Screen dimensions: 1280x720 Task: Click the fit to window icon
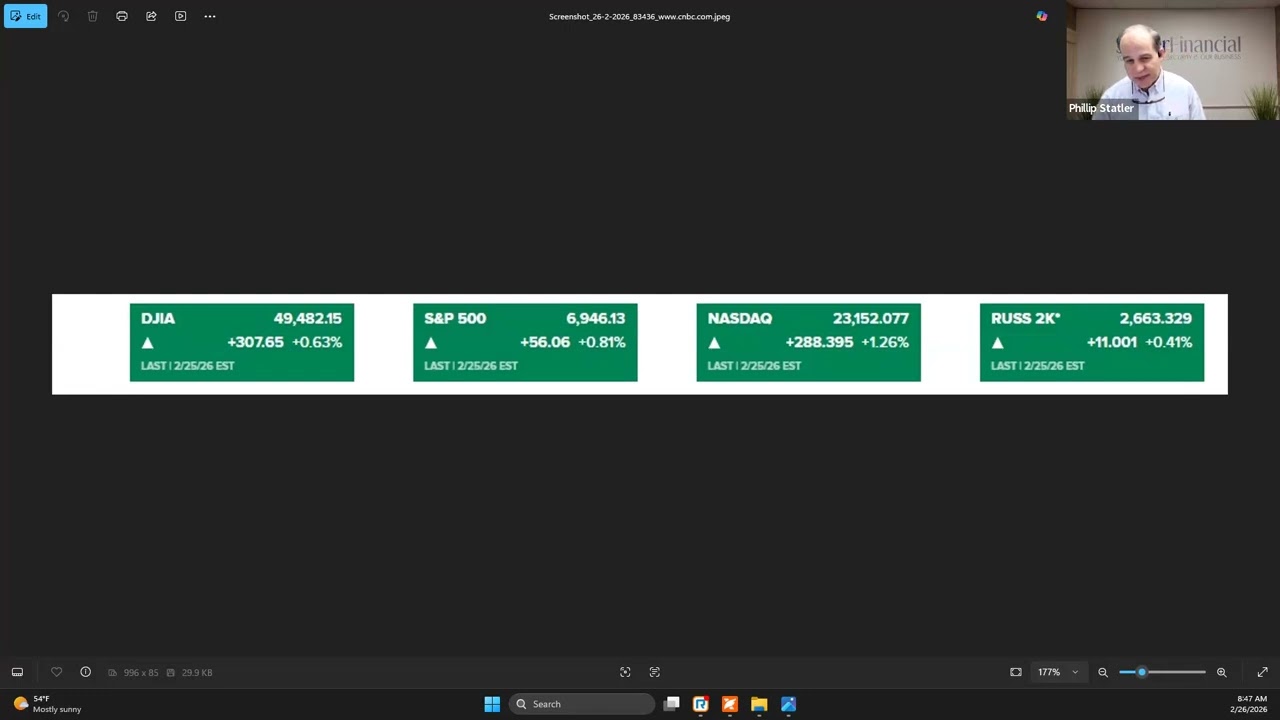tap(1016, 672)
